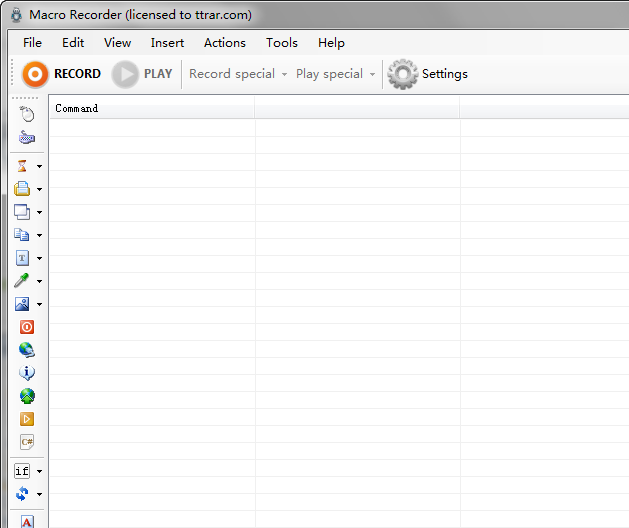The height and width of the screenshot is (528, 629).
Task: Click the Macro Recorder title bar icon
Action: point(16,15)
